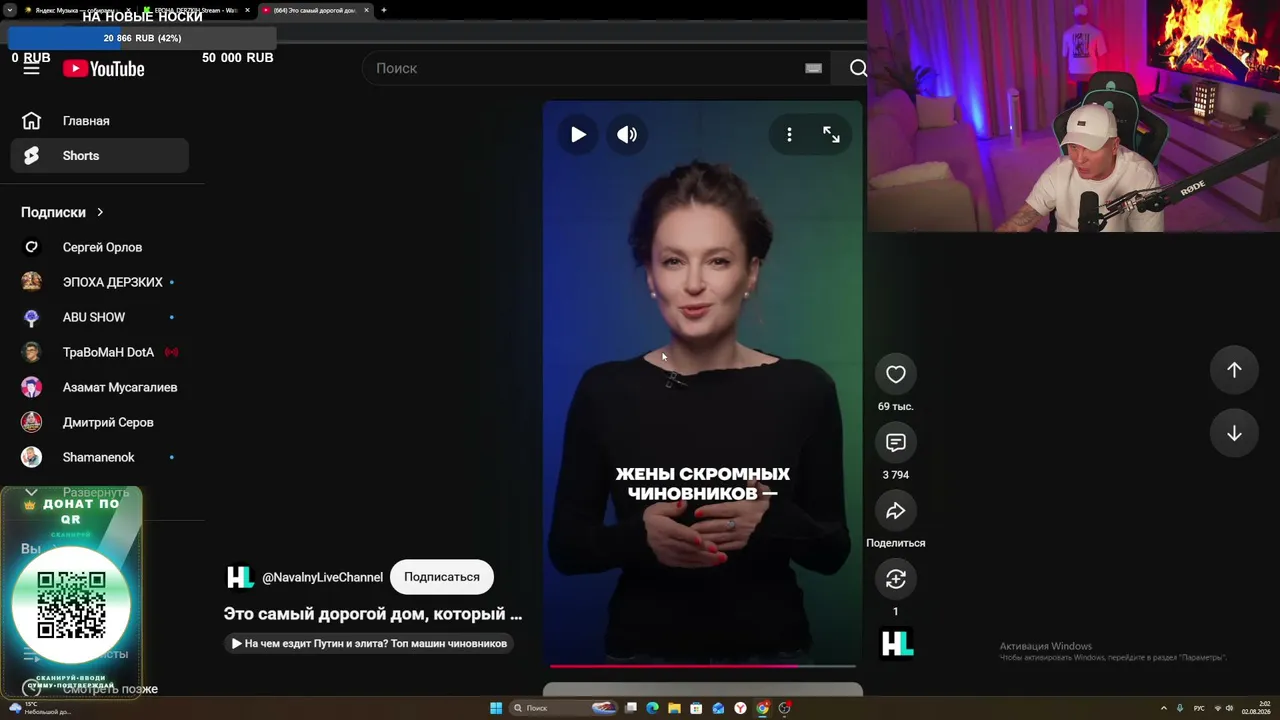Click the Поделиться label
The width and height of the screenshot is (1280, 720).
[896, 543]
